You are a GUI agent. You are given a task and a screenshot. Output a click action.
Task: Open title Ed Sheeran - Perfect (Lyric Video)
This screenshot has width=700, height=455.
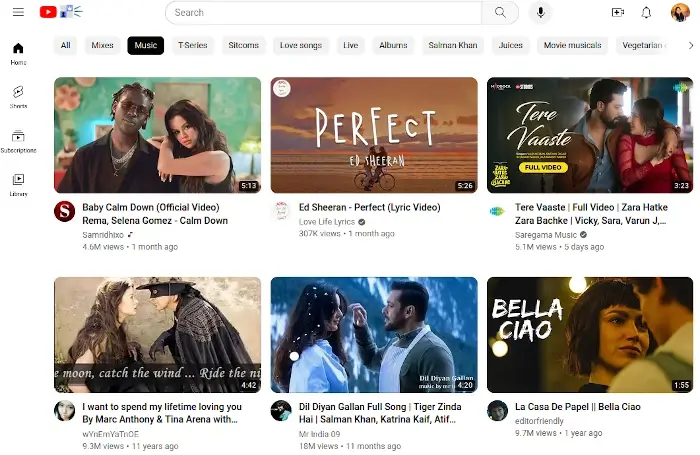(x=370, y=207)
